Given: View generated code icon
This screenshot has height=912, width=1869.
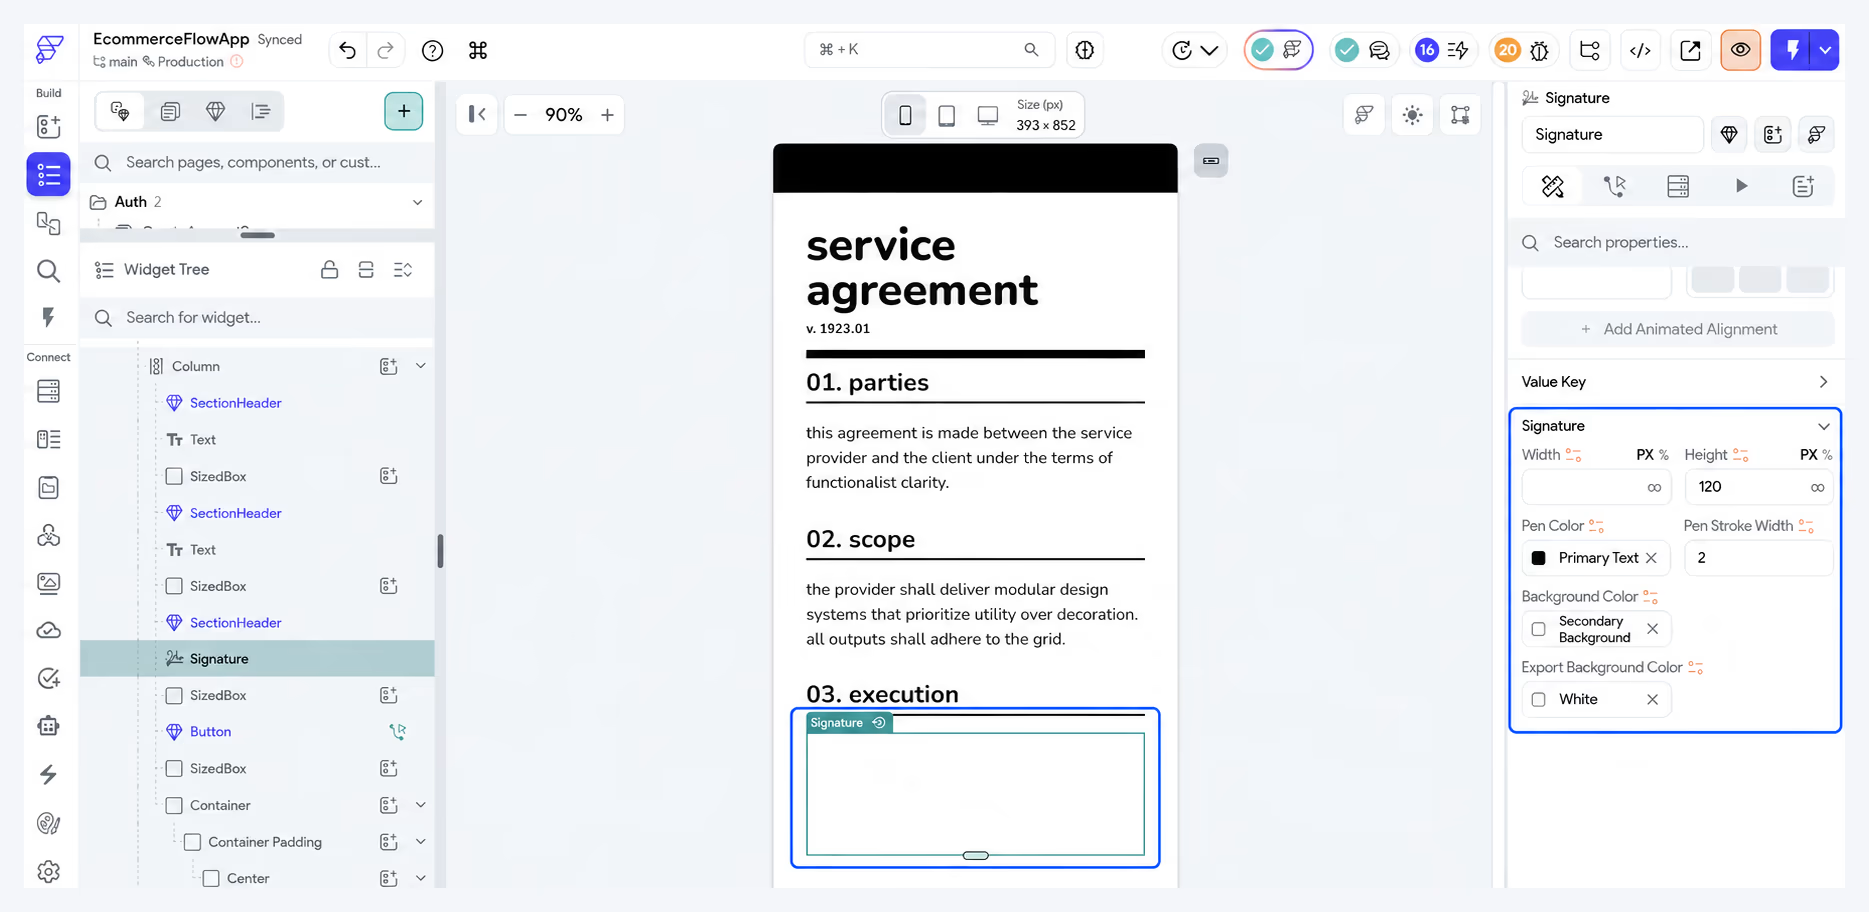Looking at the screenshot, I should point(1640,50).
